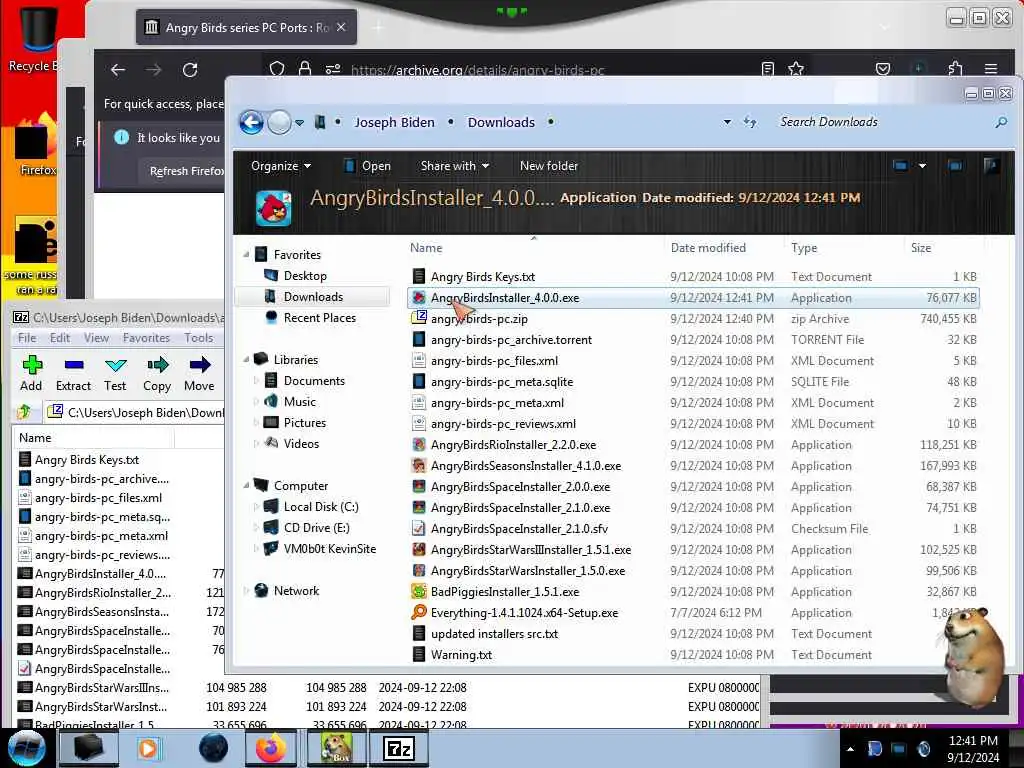Open the Tools menu in 7-Zip

click(x=199, y=338)
